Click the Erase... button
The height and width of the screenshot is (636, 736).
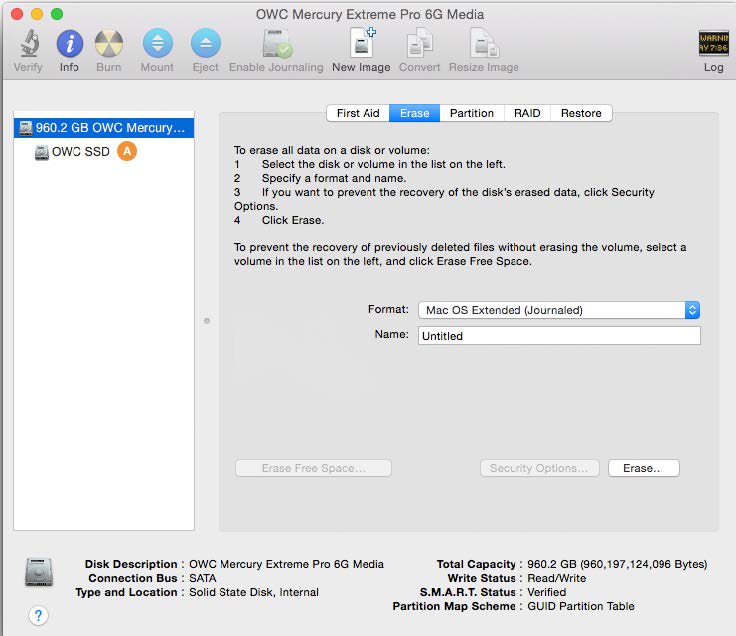(x=644, y=468)
